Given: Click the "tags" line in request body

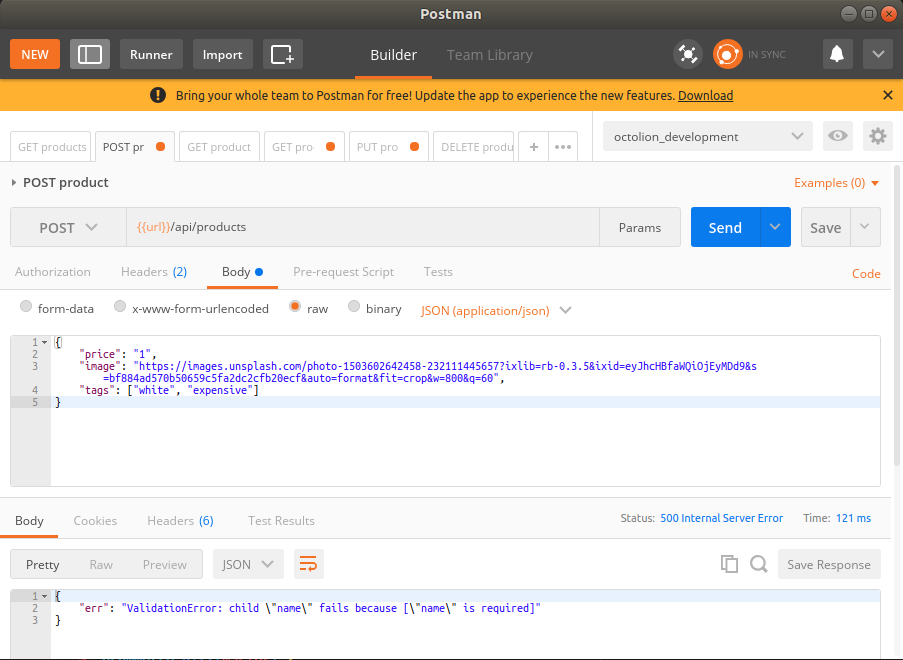Looking at the screenshot, I should point(169,390).
